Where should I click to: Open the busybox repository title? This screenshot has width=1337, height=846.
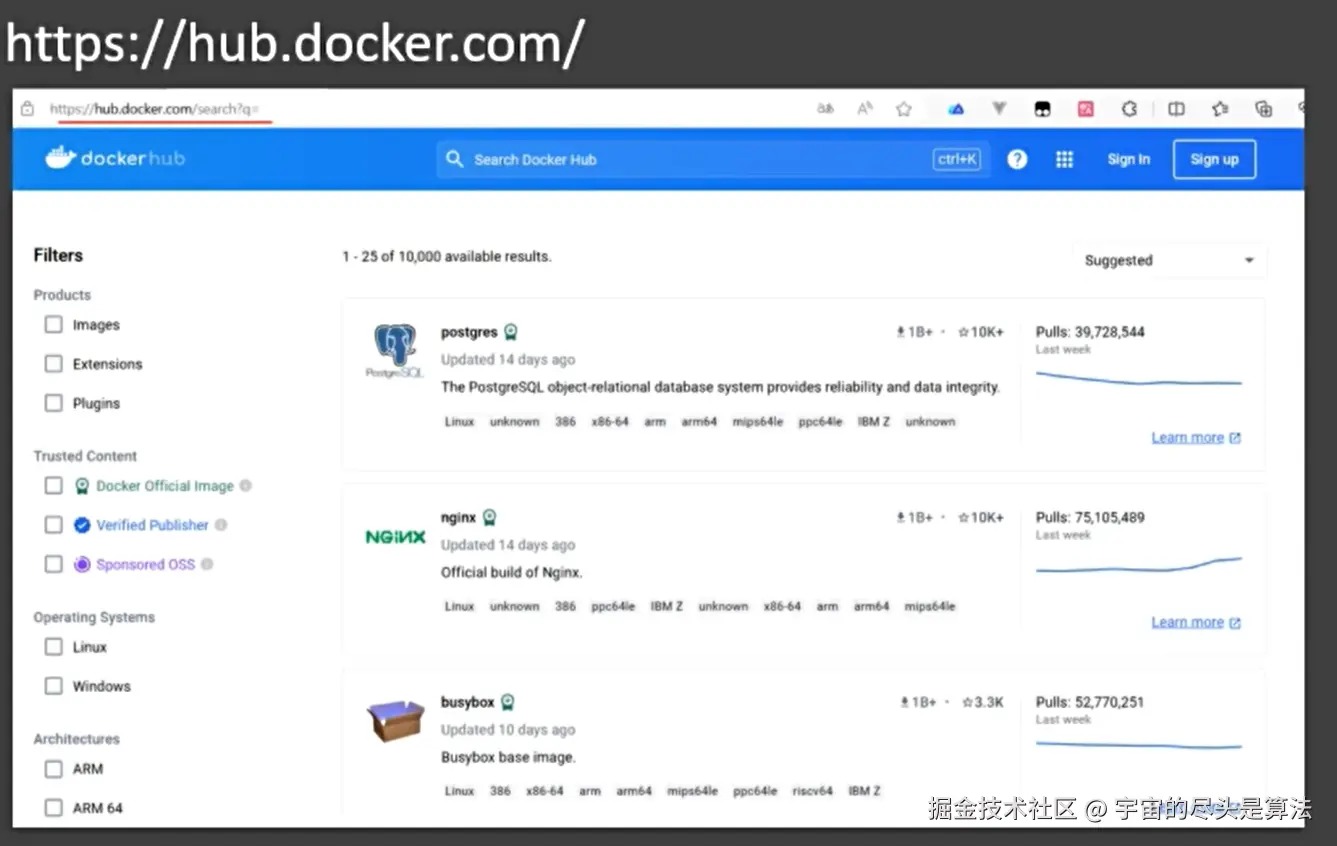click(x=467, y=702)
